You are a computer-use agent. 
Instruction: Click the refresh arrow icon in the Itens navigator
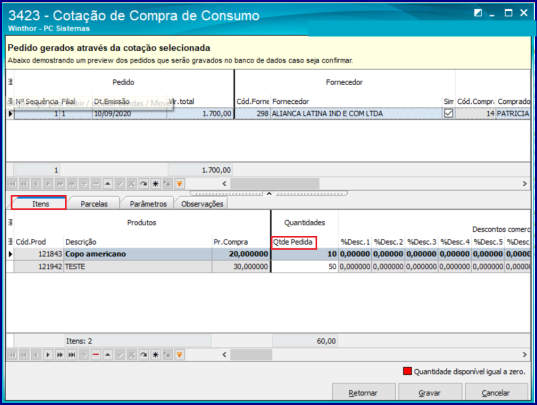point(143,355)
